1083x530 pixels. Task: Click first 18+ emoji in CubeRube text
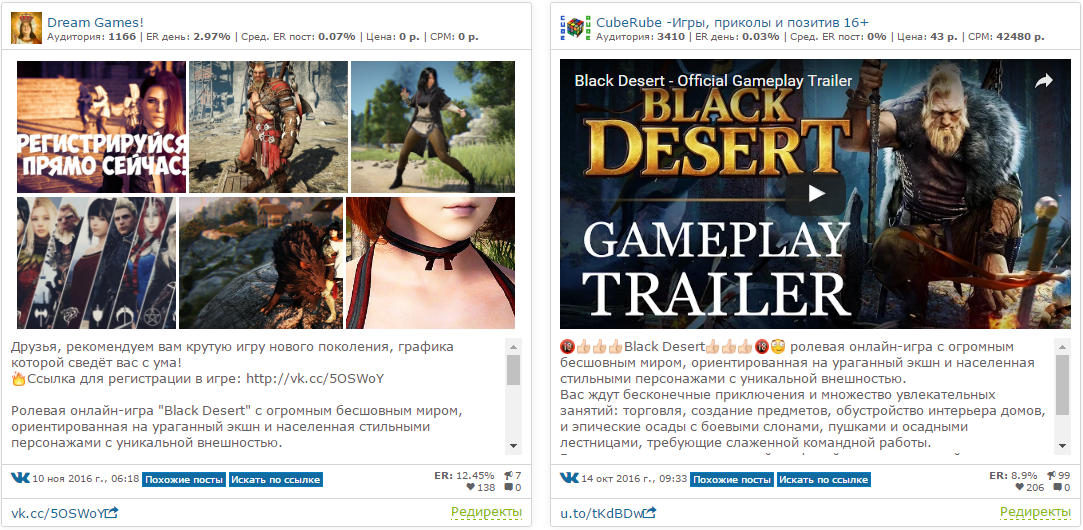[x=567, y=346]
